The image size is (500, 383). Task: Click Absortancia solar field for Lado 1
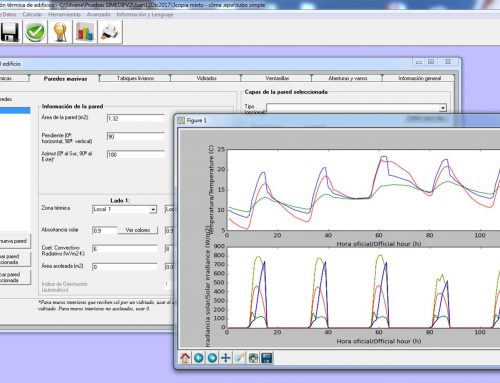pos(105,230)
